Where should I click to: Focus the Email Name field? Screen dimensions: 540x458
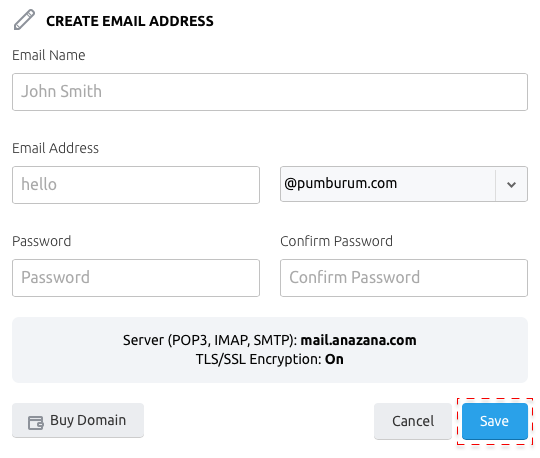(x=270, y=92)
